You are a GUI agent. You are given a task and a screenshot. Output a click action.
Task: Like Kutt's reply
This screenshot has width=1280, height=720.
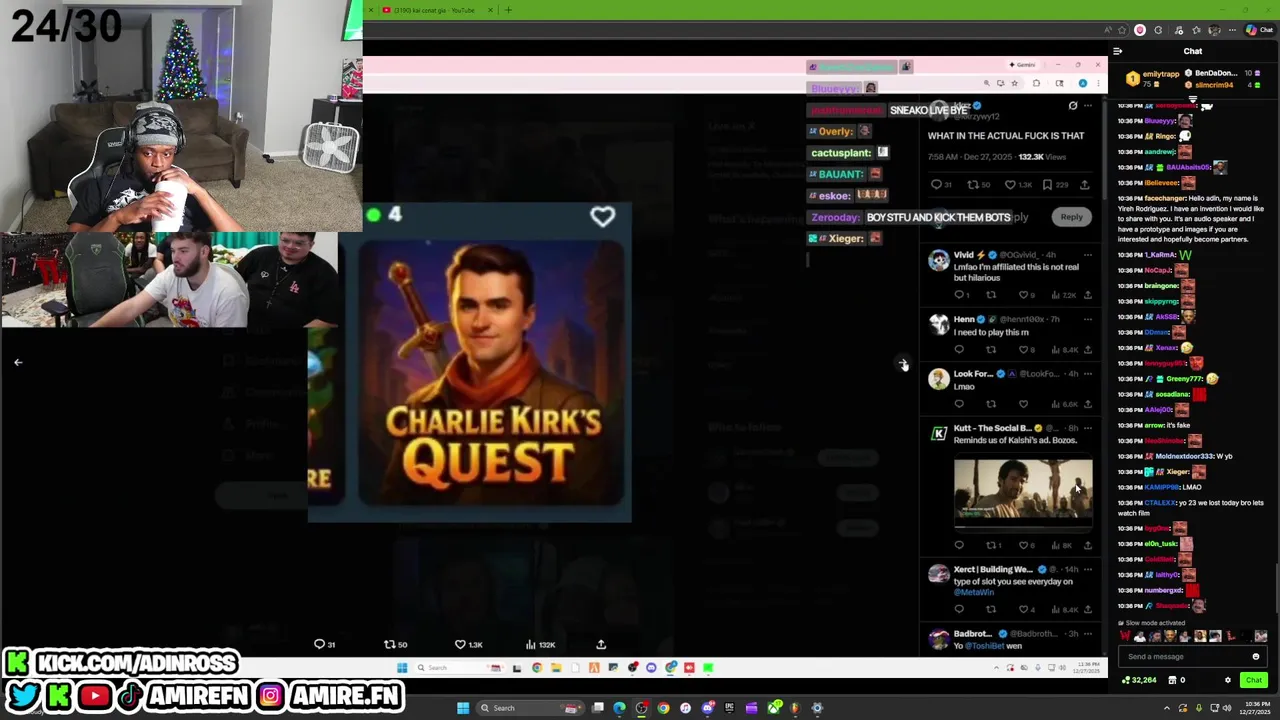pos(1023,545)
